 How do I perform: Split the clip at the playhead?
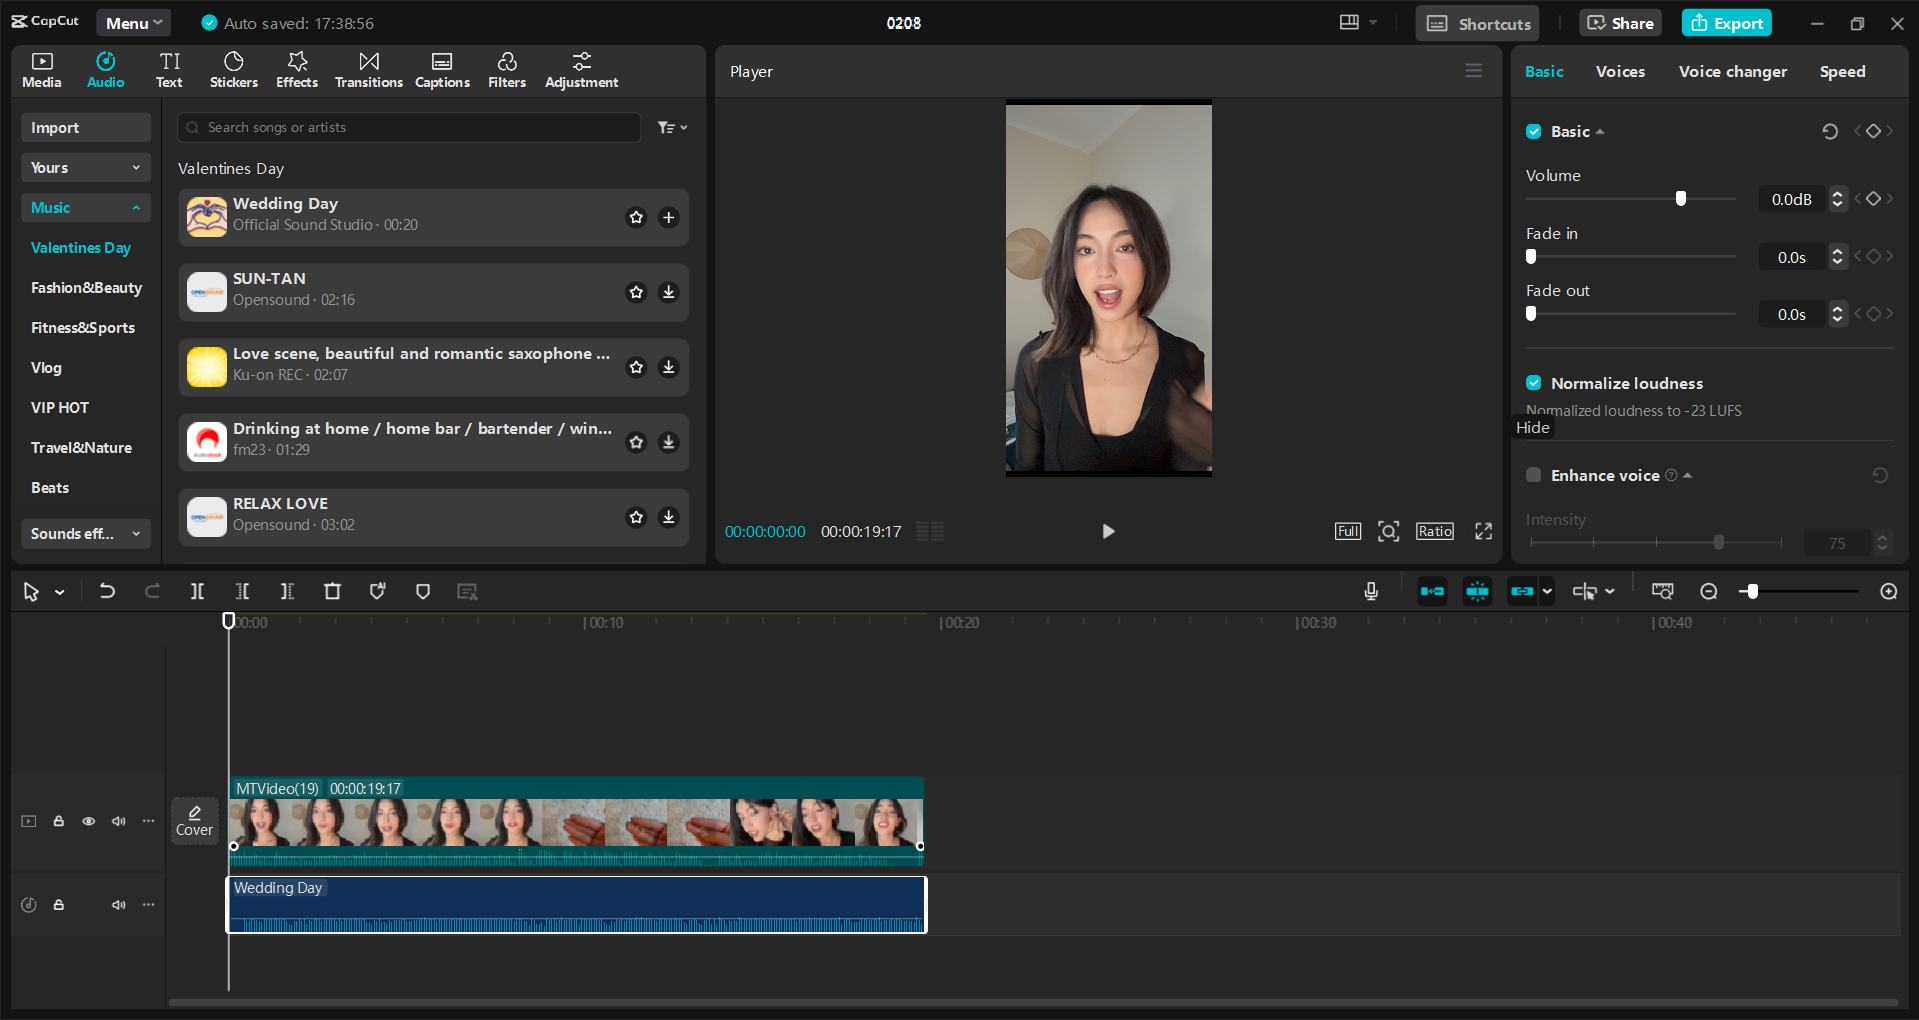(x=197, y=591)
